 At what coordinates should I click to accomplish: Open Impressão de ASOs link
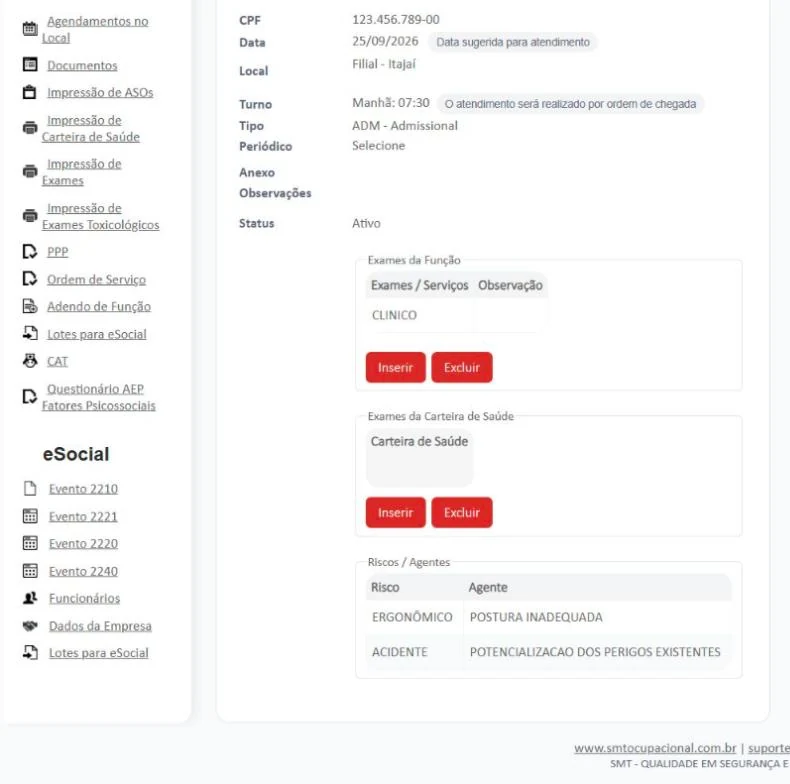tap(100, 93)
